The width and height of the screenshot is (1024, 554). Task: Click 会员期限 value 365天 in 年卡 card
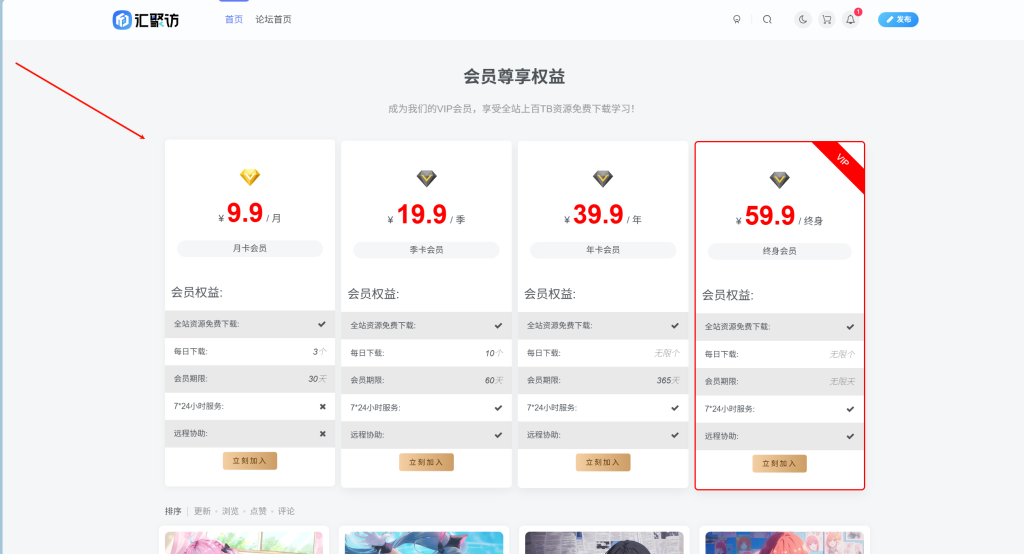(x=668, y=380)
